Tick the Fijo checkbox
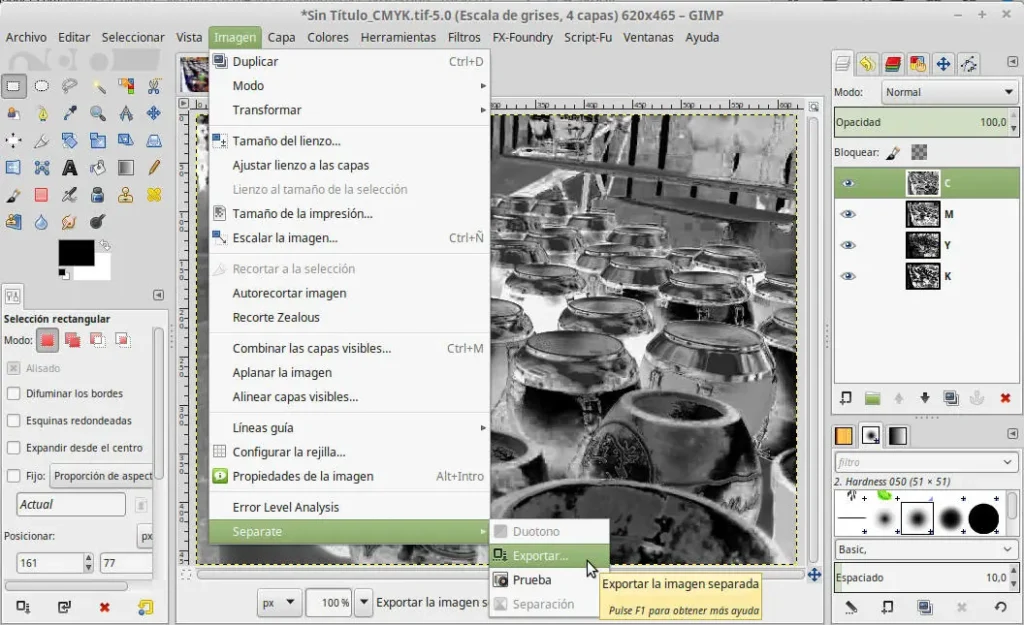1024x625 pixels. tap(14, 475)
